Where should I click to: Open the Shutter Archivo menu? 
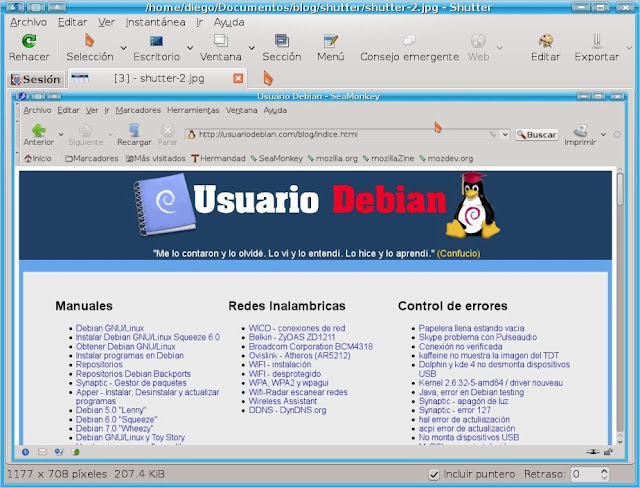(x=29, y=22)
